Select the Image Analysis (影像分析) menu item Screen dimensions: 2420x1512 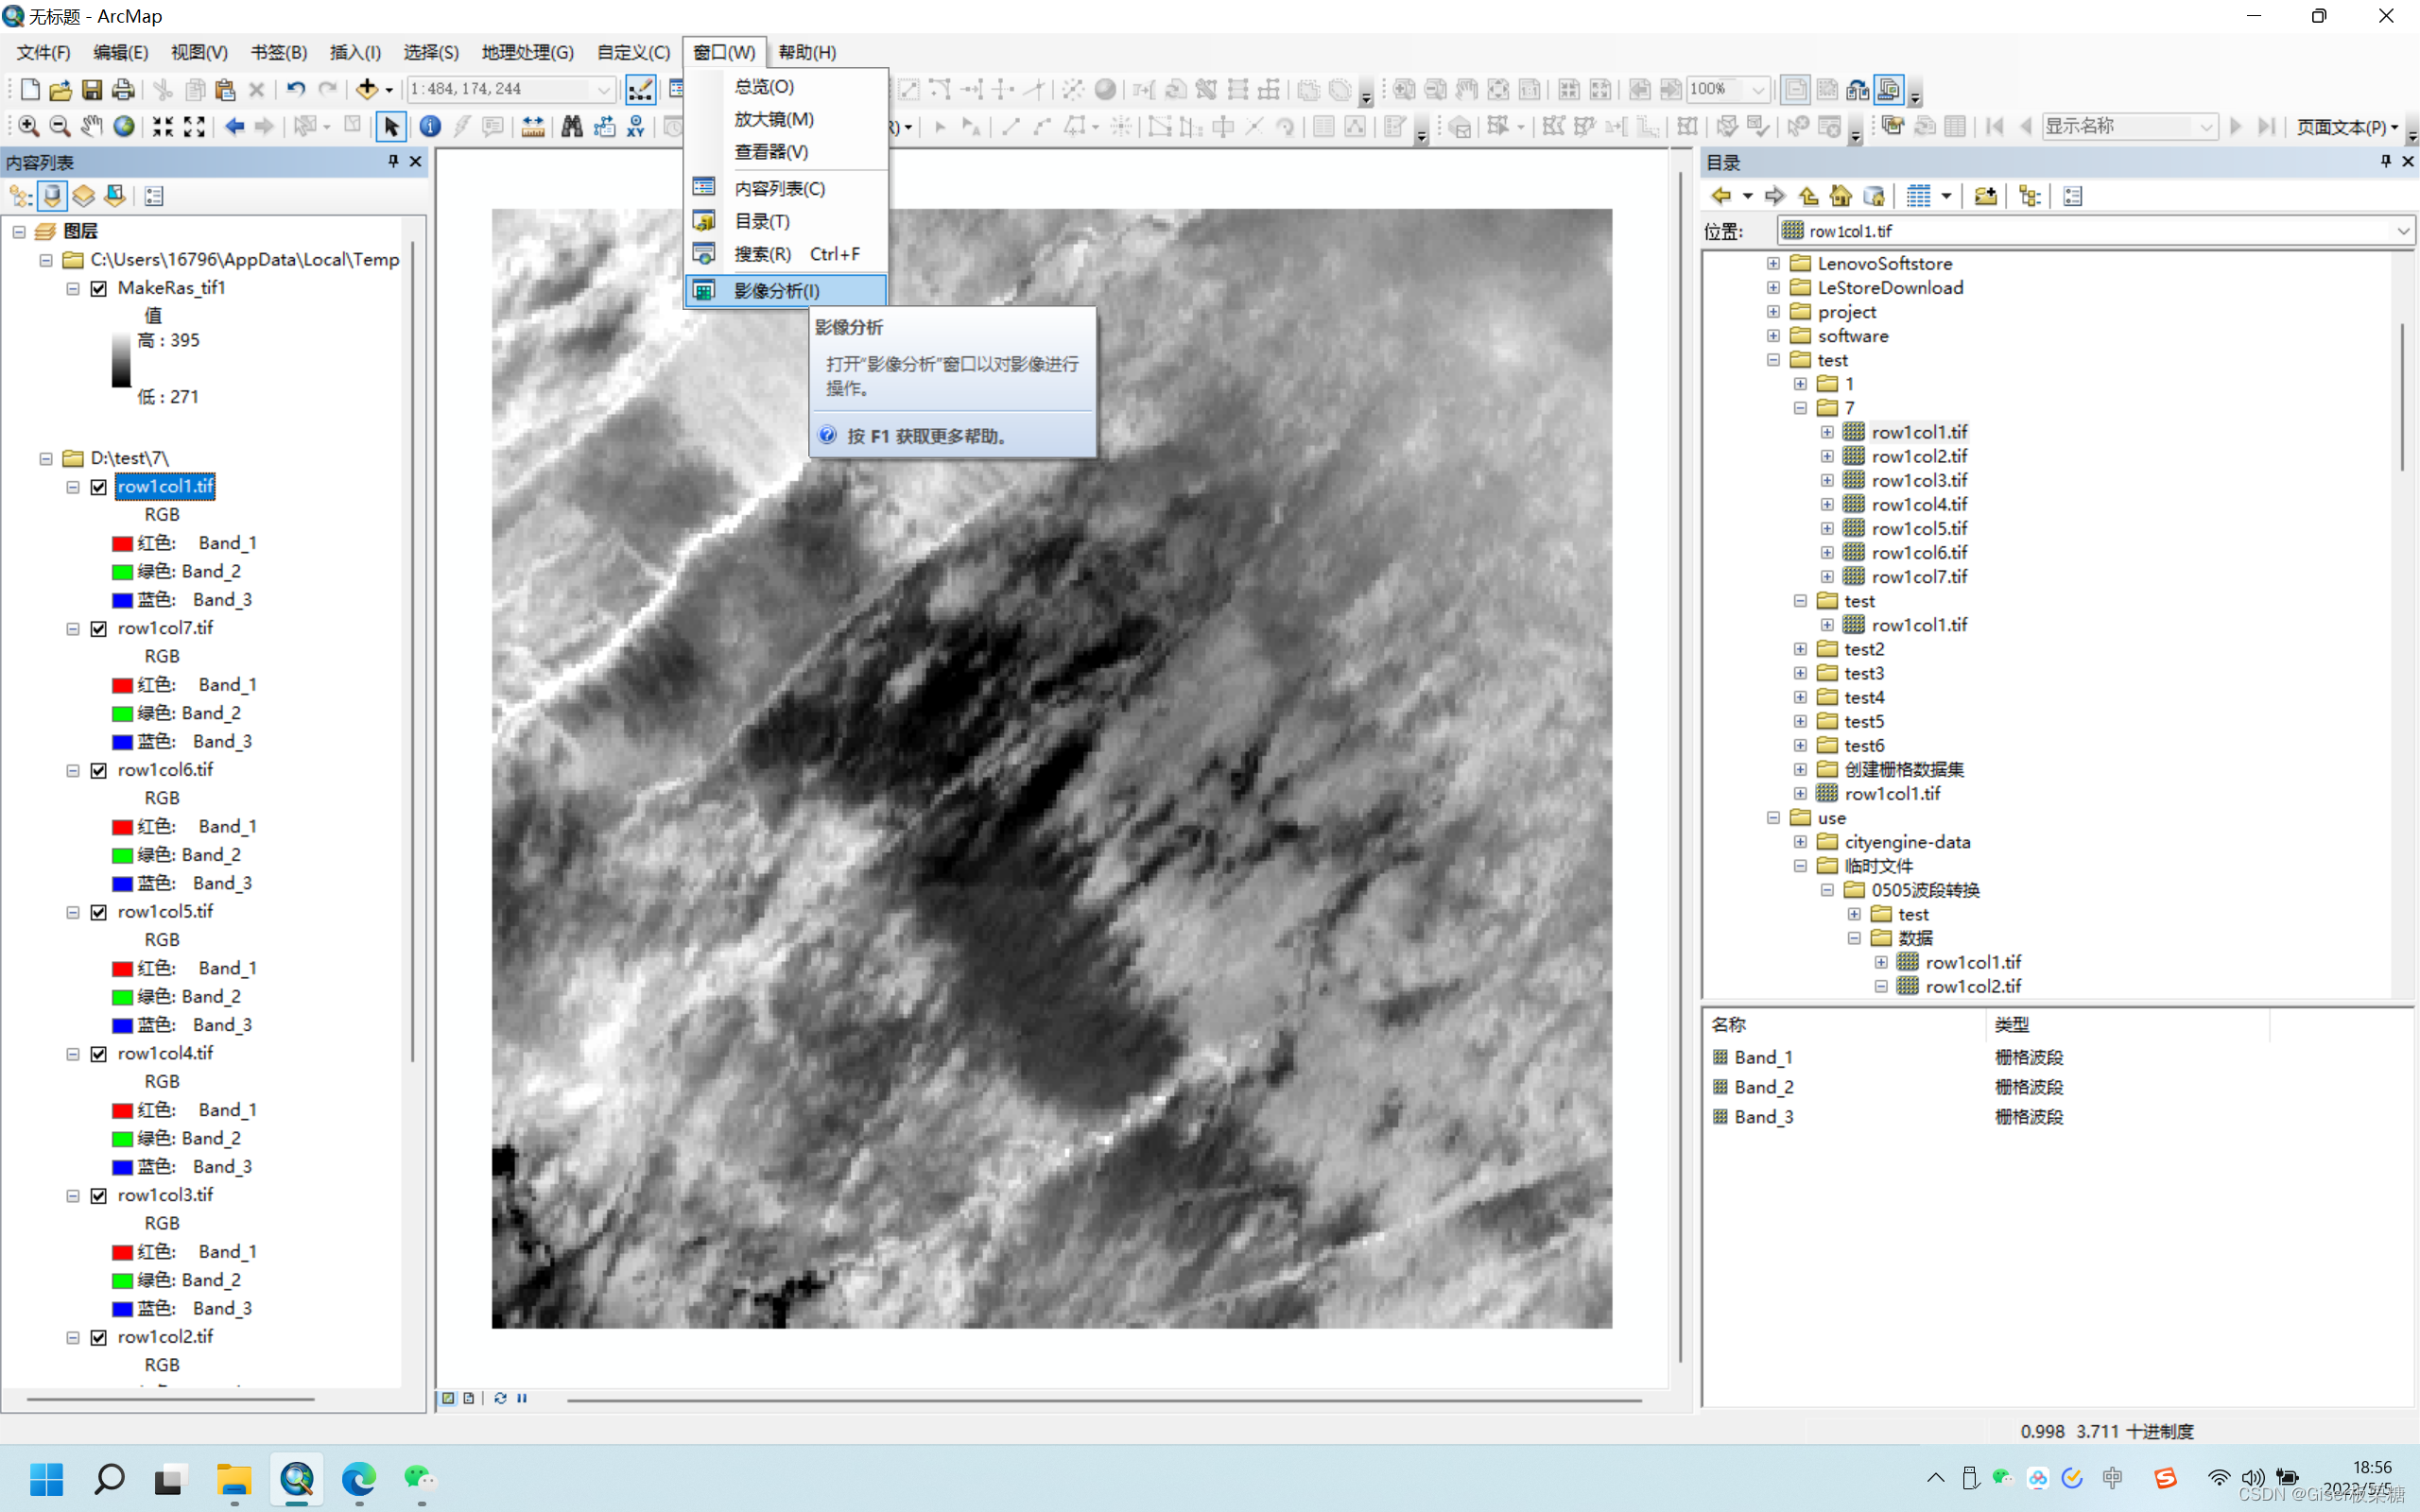777,290
